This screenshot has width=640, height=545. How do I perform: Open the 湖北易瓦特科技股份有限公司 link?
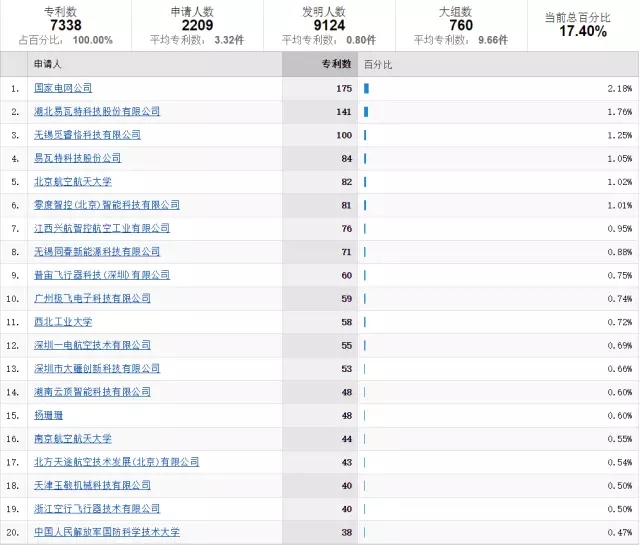coord(97,111)
